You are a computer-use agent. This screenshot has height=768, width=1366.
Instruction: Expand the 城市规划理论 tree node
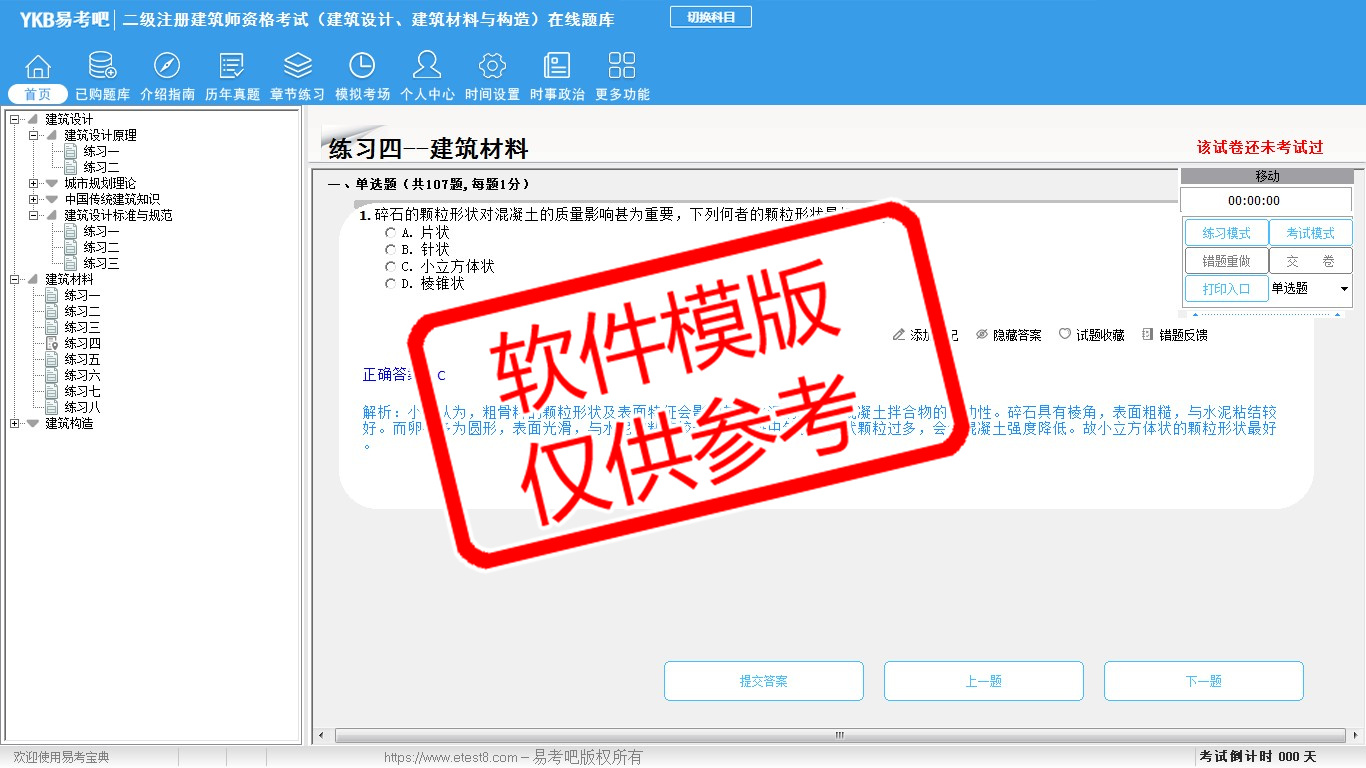(x=34, y=183)
